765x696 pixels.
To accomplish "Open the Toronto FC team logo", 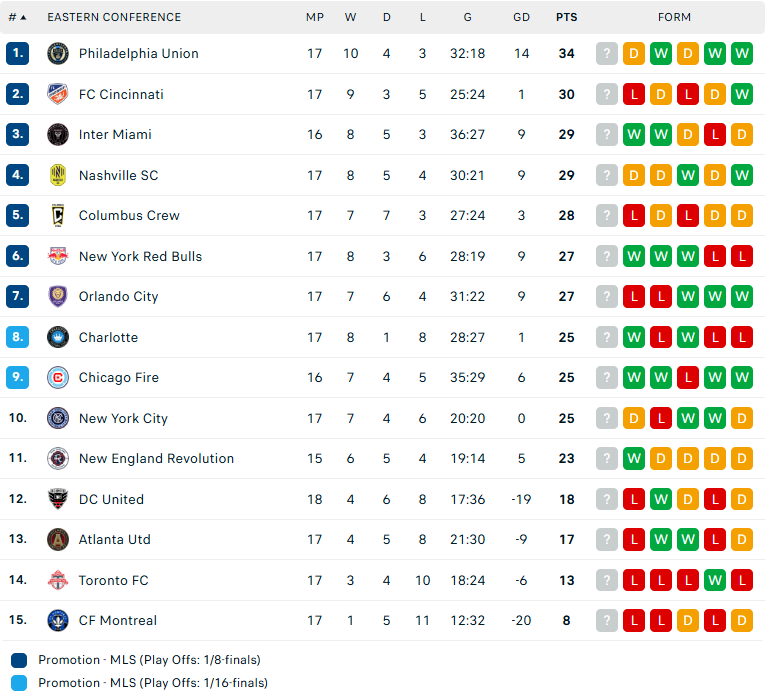I will click(x=58, y=580).
